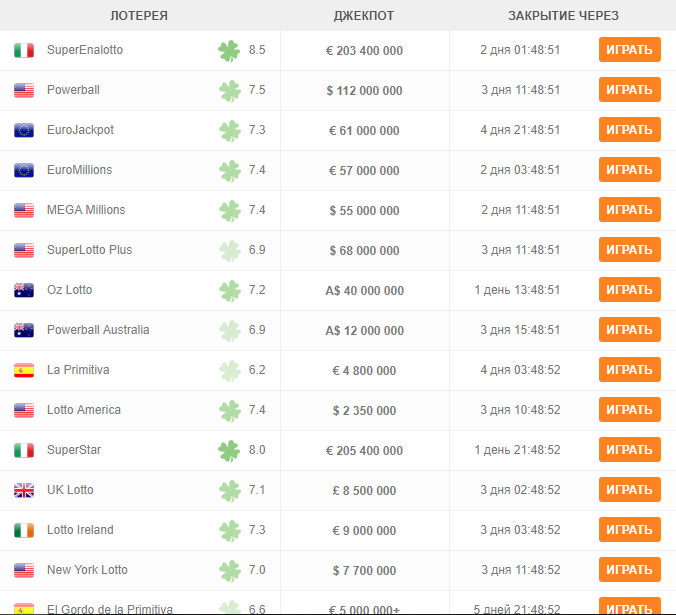Image resolution: width=676 pixels, height=615 pixels.
Task: Click the clover rating icon for SuperEnalotto
Action: click(x=229, y=51)
